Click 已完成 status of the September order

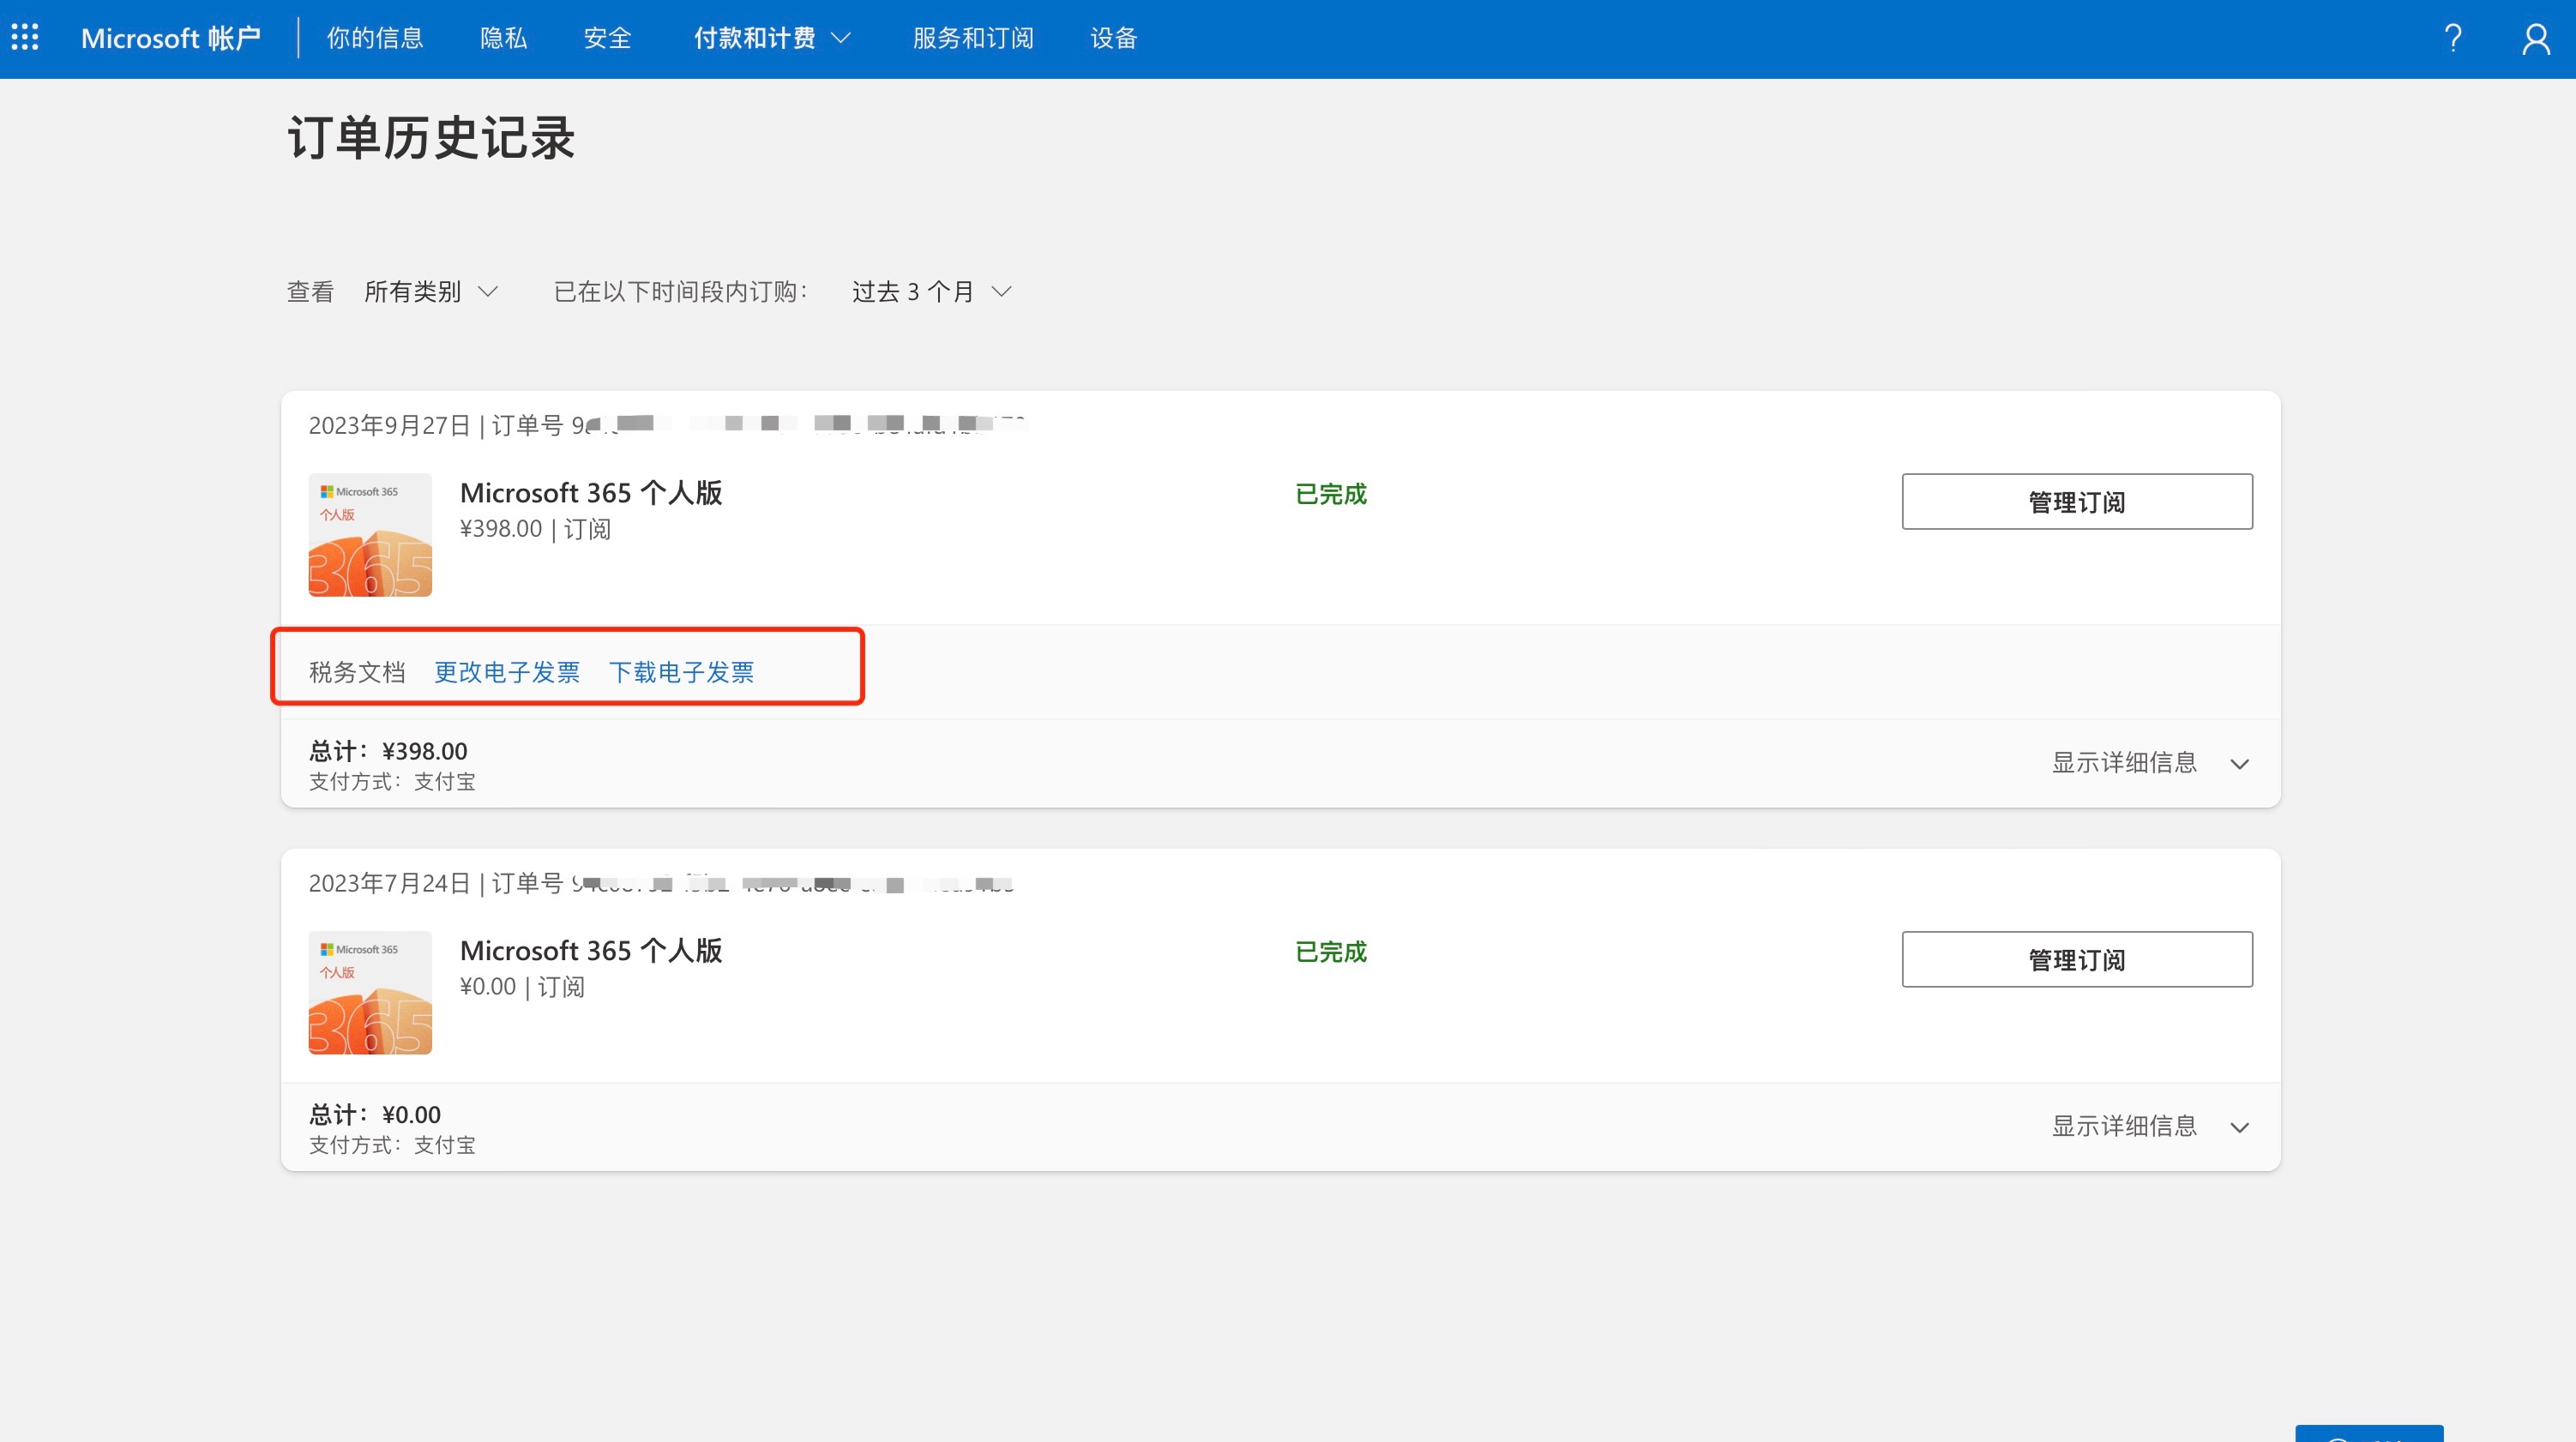click(1331, 494)
